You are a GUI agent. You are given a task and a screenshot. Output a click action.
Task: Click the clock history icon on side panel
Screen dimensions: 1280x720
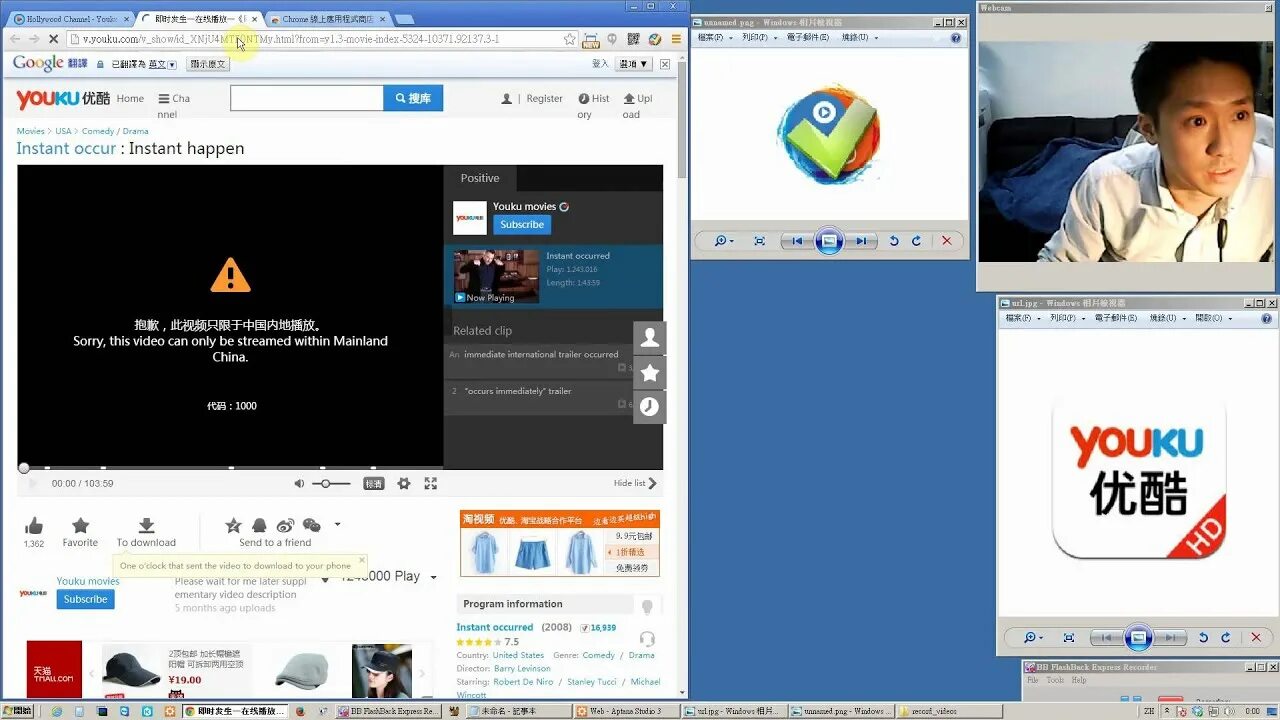(650, 407)
